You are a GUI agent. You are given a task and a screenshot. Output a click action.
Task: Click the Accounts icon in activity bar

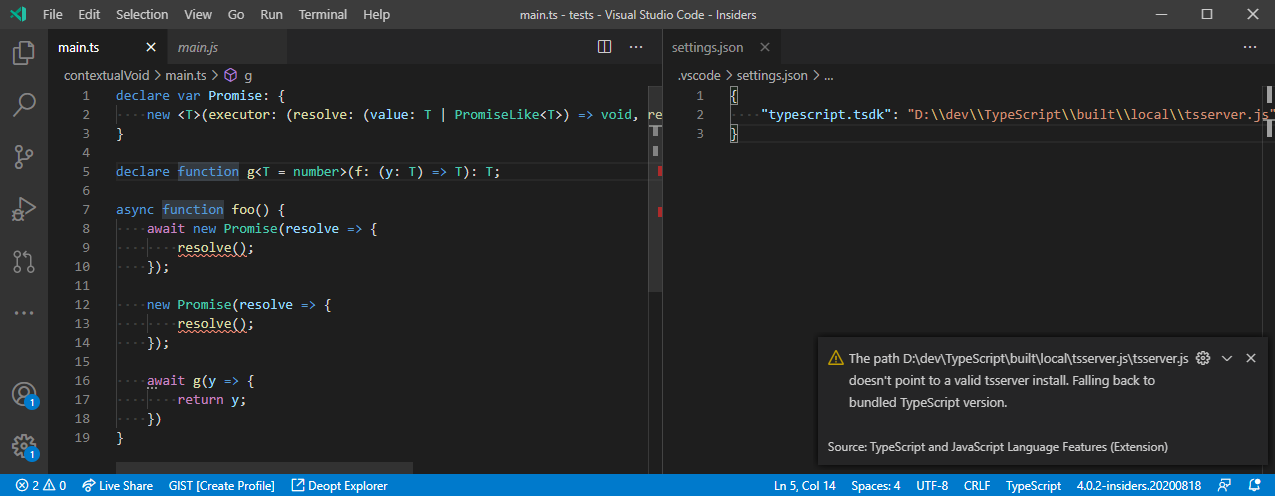tap(24, 394)
